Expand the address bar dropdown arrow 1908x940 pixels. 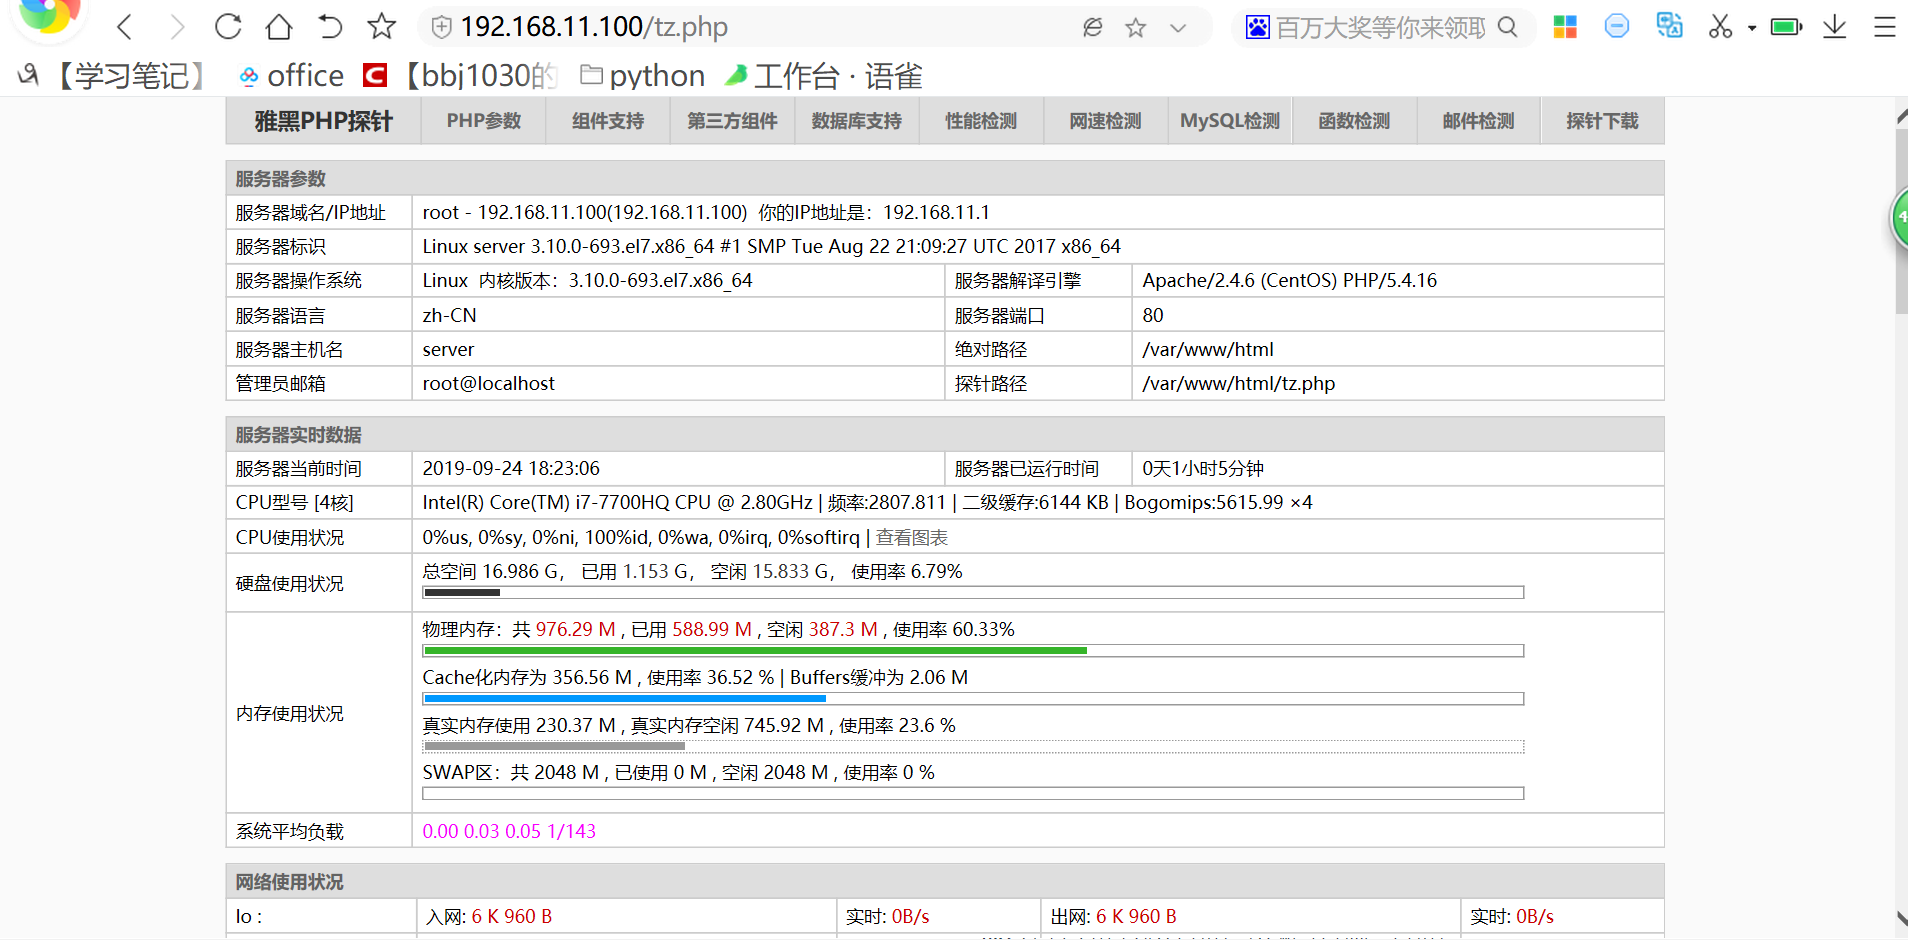point(1178,28)
